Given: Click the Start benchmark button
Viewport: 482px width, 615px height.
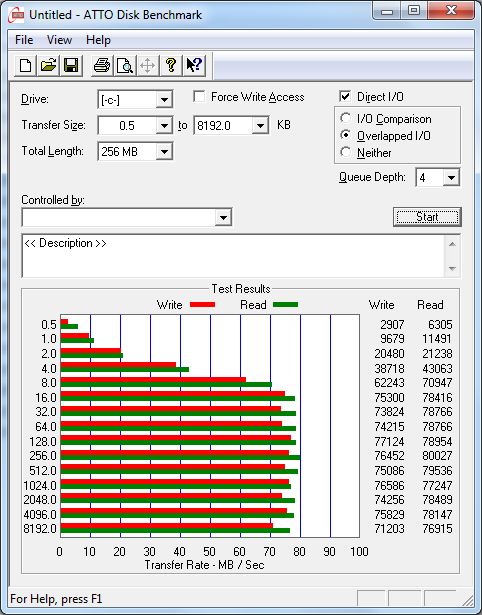Looking at the screenshot, I should click(x=427, y=217).
